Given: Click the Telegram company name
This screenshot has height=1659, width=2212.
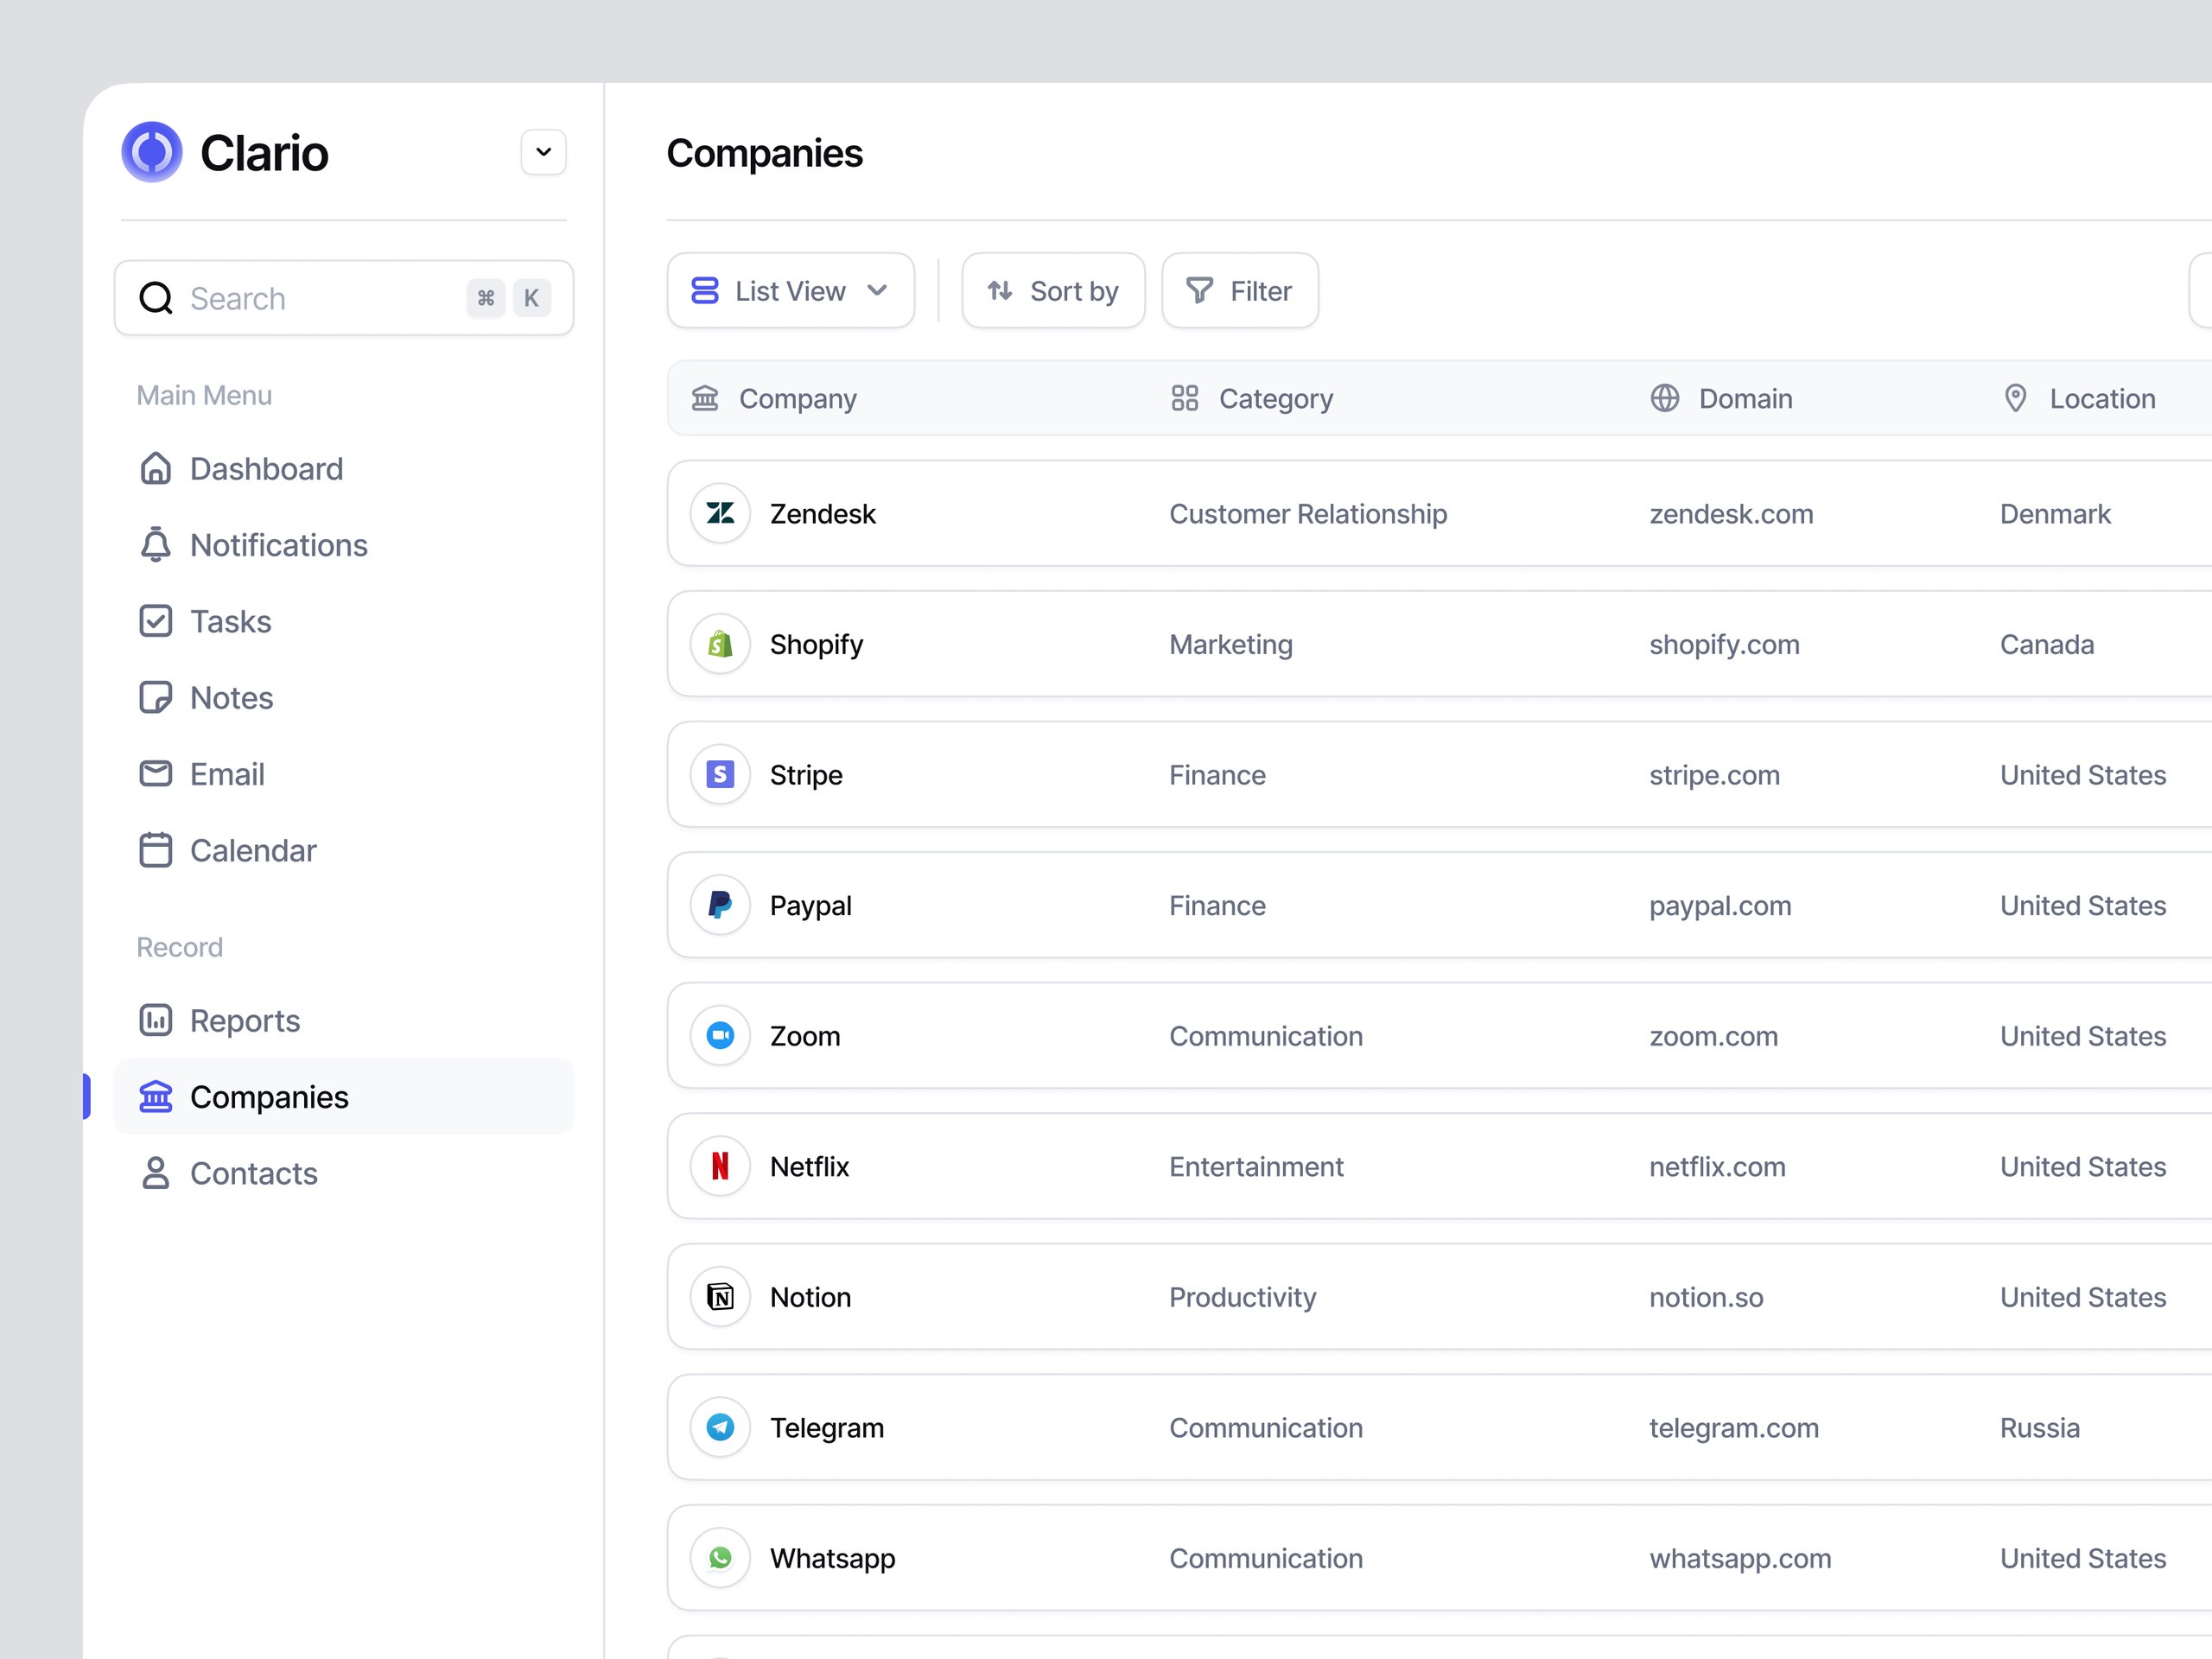Looking at the screenshot, I should (827, 1428).
